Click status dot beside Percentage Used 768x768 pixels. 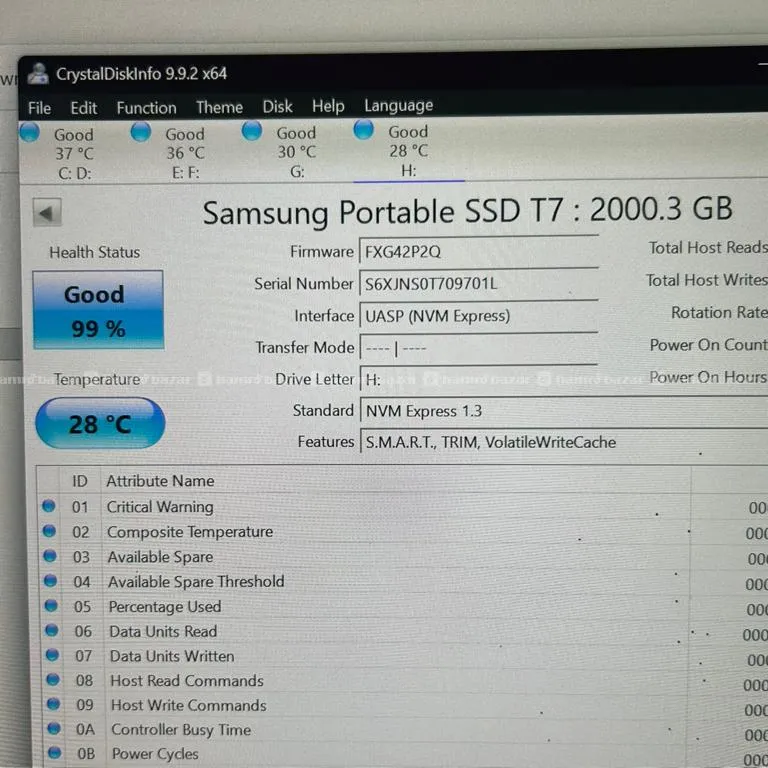[x=51, y=605]
